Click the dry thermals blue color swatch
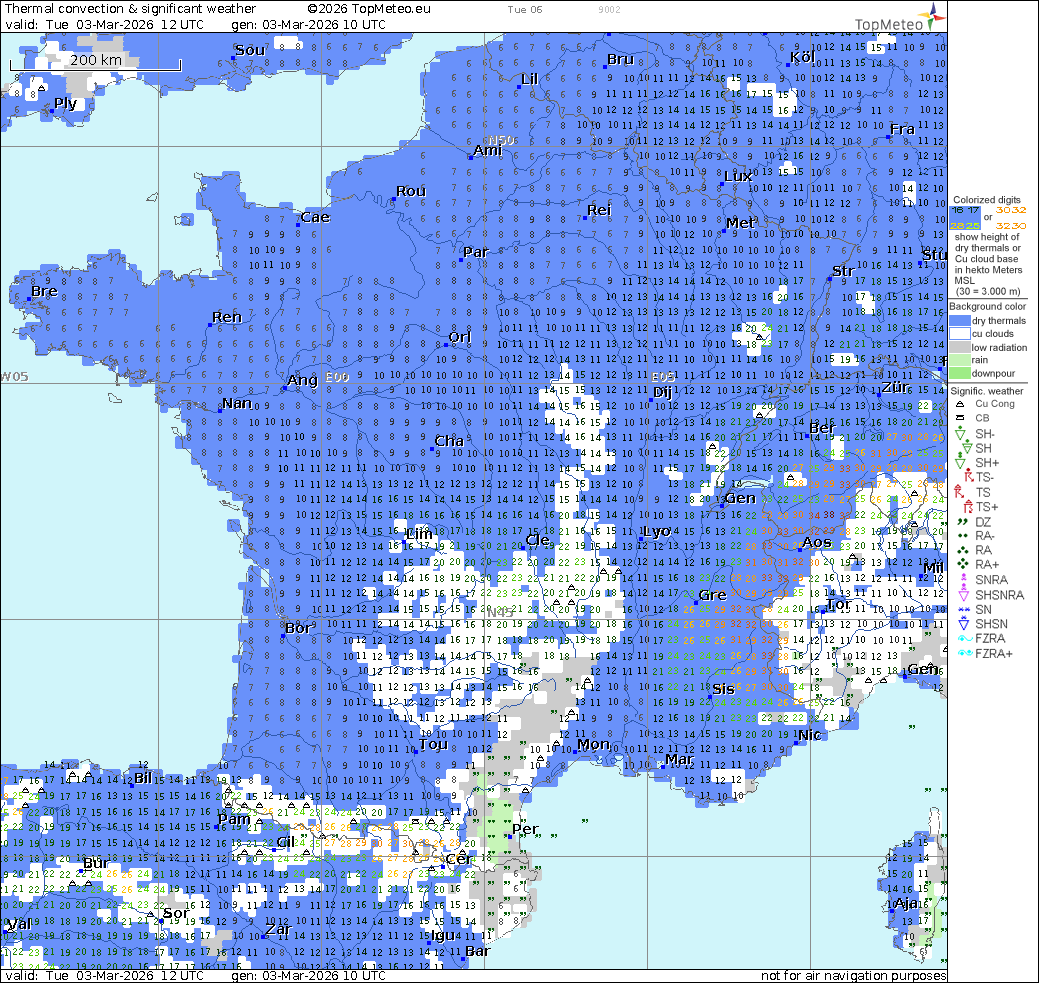Viewport: 1039px width, 983px height. pyautogui.click(x=959, y=321)
